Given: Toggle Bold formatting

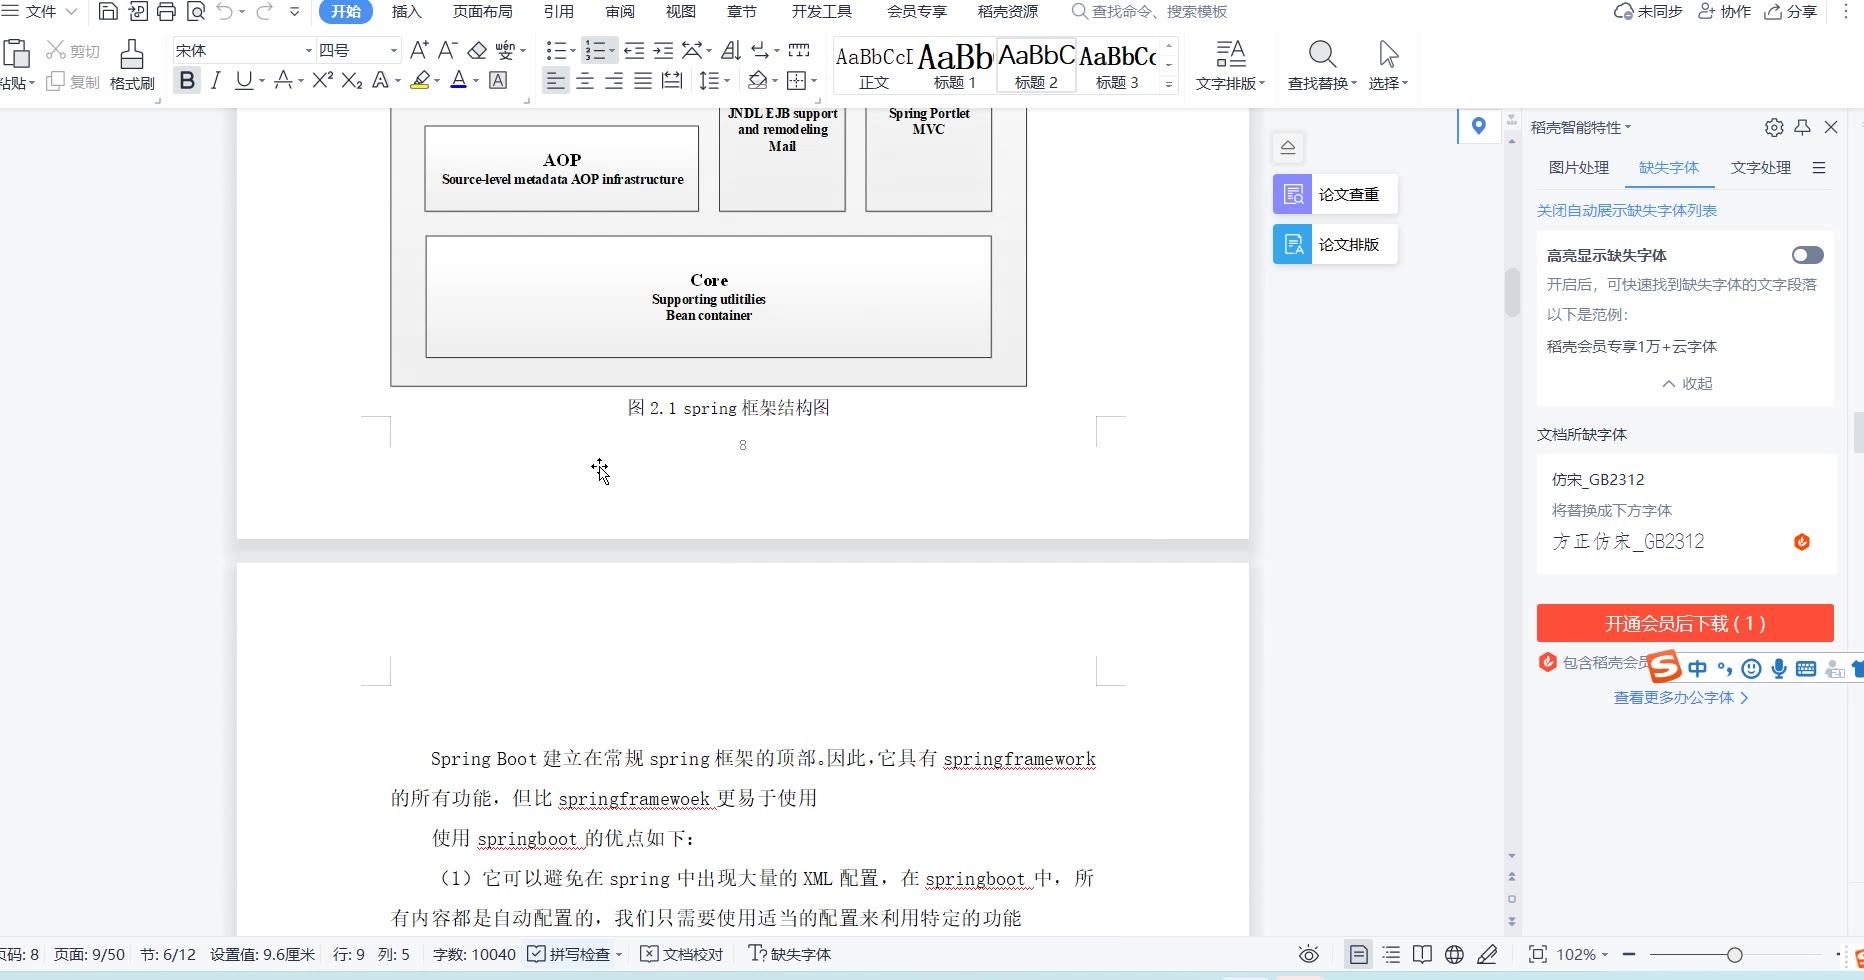Looking at the screenshot, I should click(187, 81).
